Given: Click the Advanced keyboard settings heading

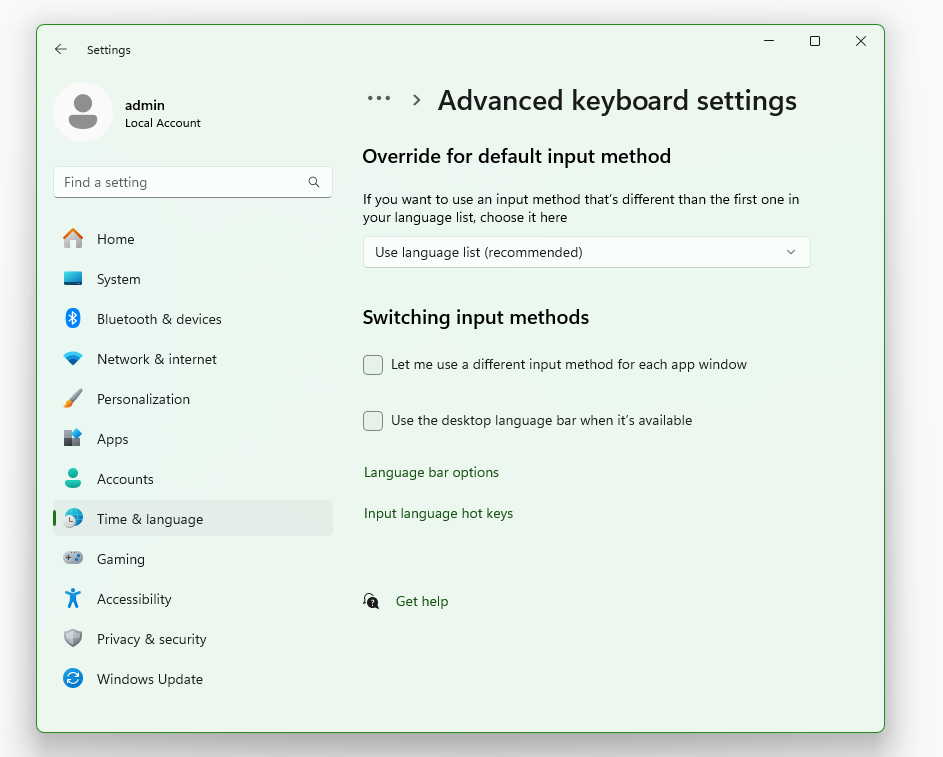Looking at the screenshot, I should 617,100.
